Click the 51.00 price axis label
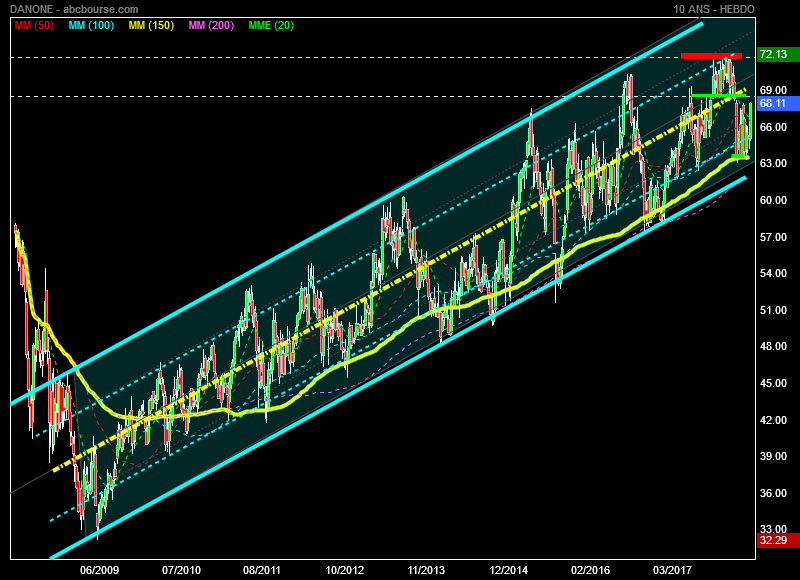800x580 pixels. pos(773,310)
